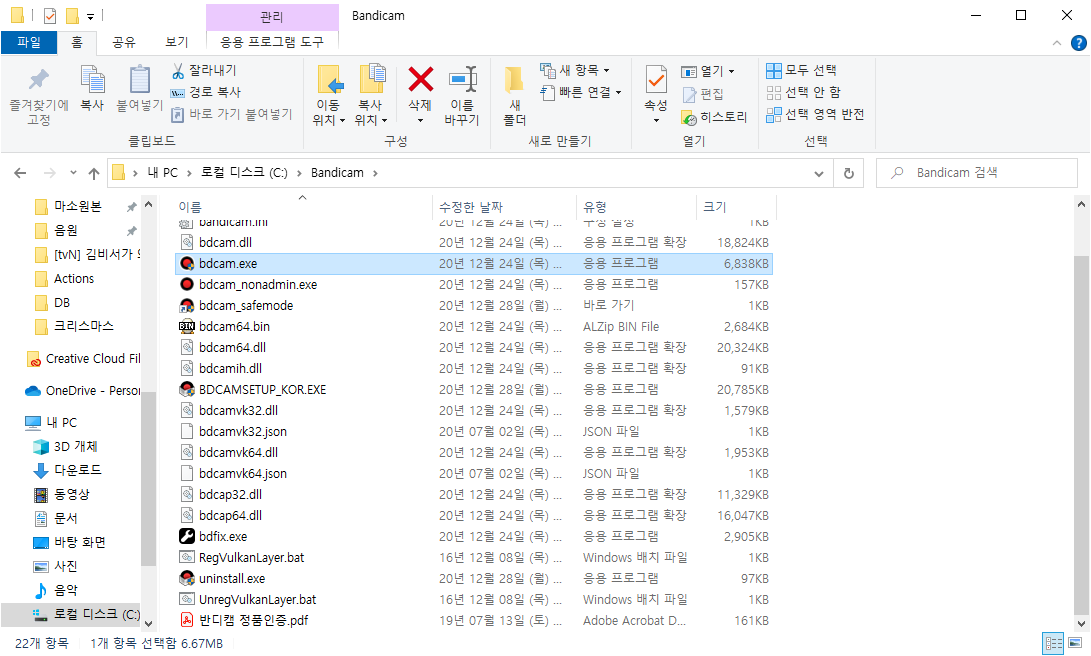
Task: Expand the address bar history dropdown
Action: [819, 173]
